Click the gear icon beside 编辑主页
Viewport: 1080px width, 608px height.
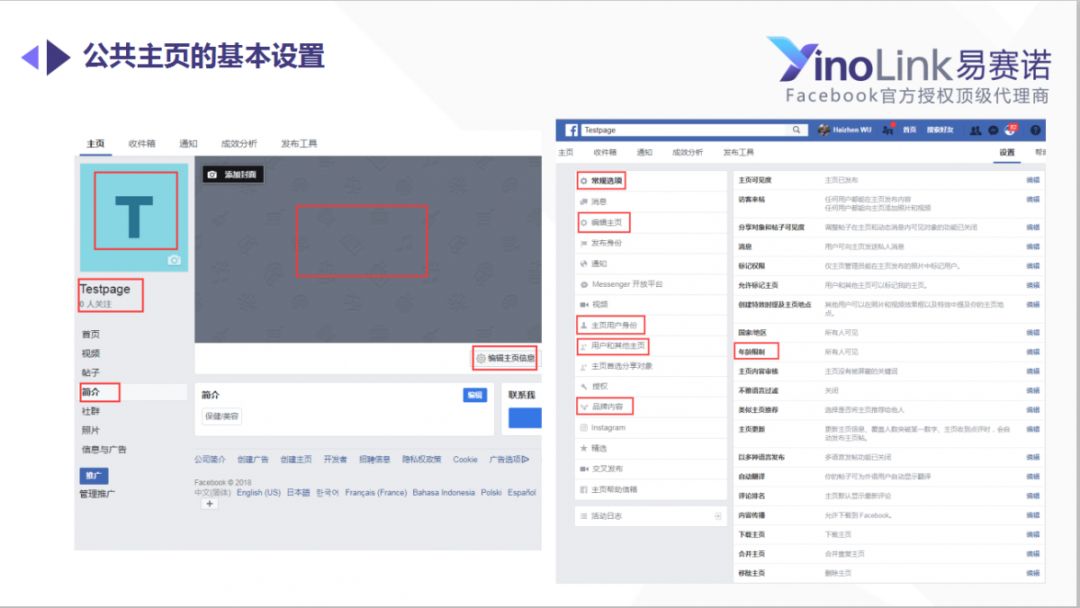pos(583,222)
